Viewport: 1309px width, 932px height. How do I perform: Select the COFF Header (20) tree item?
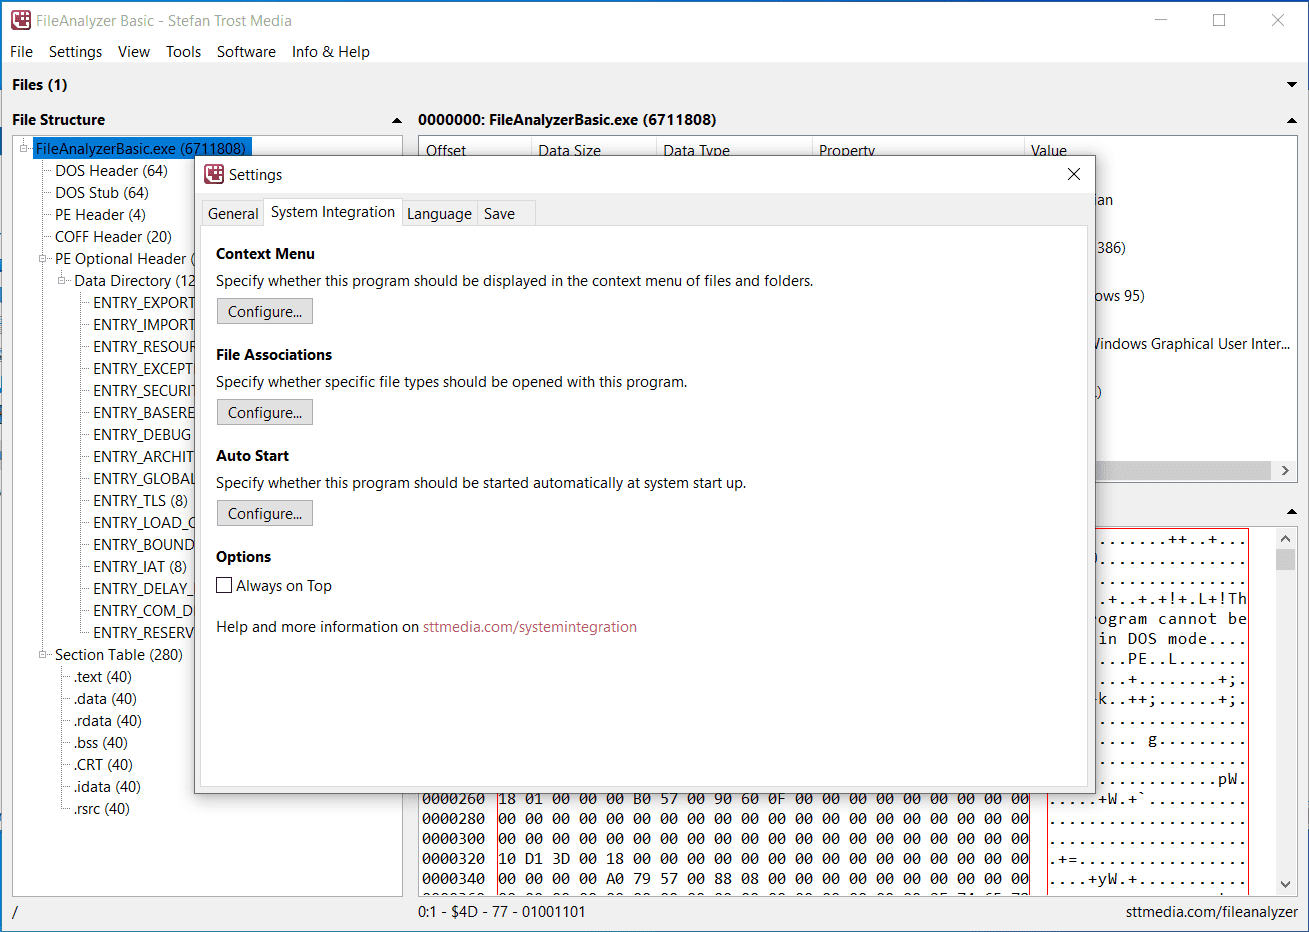tap(113, 236)
